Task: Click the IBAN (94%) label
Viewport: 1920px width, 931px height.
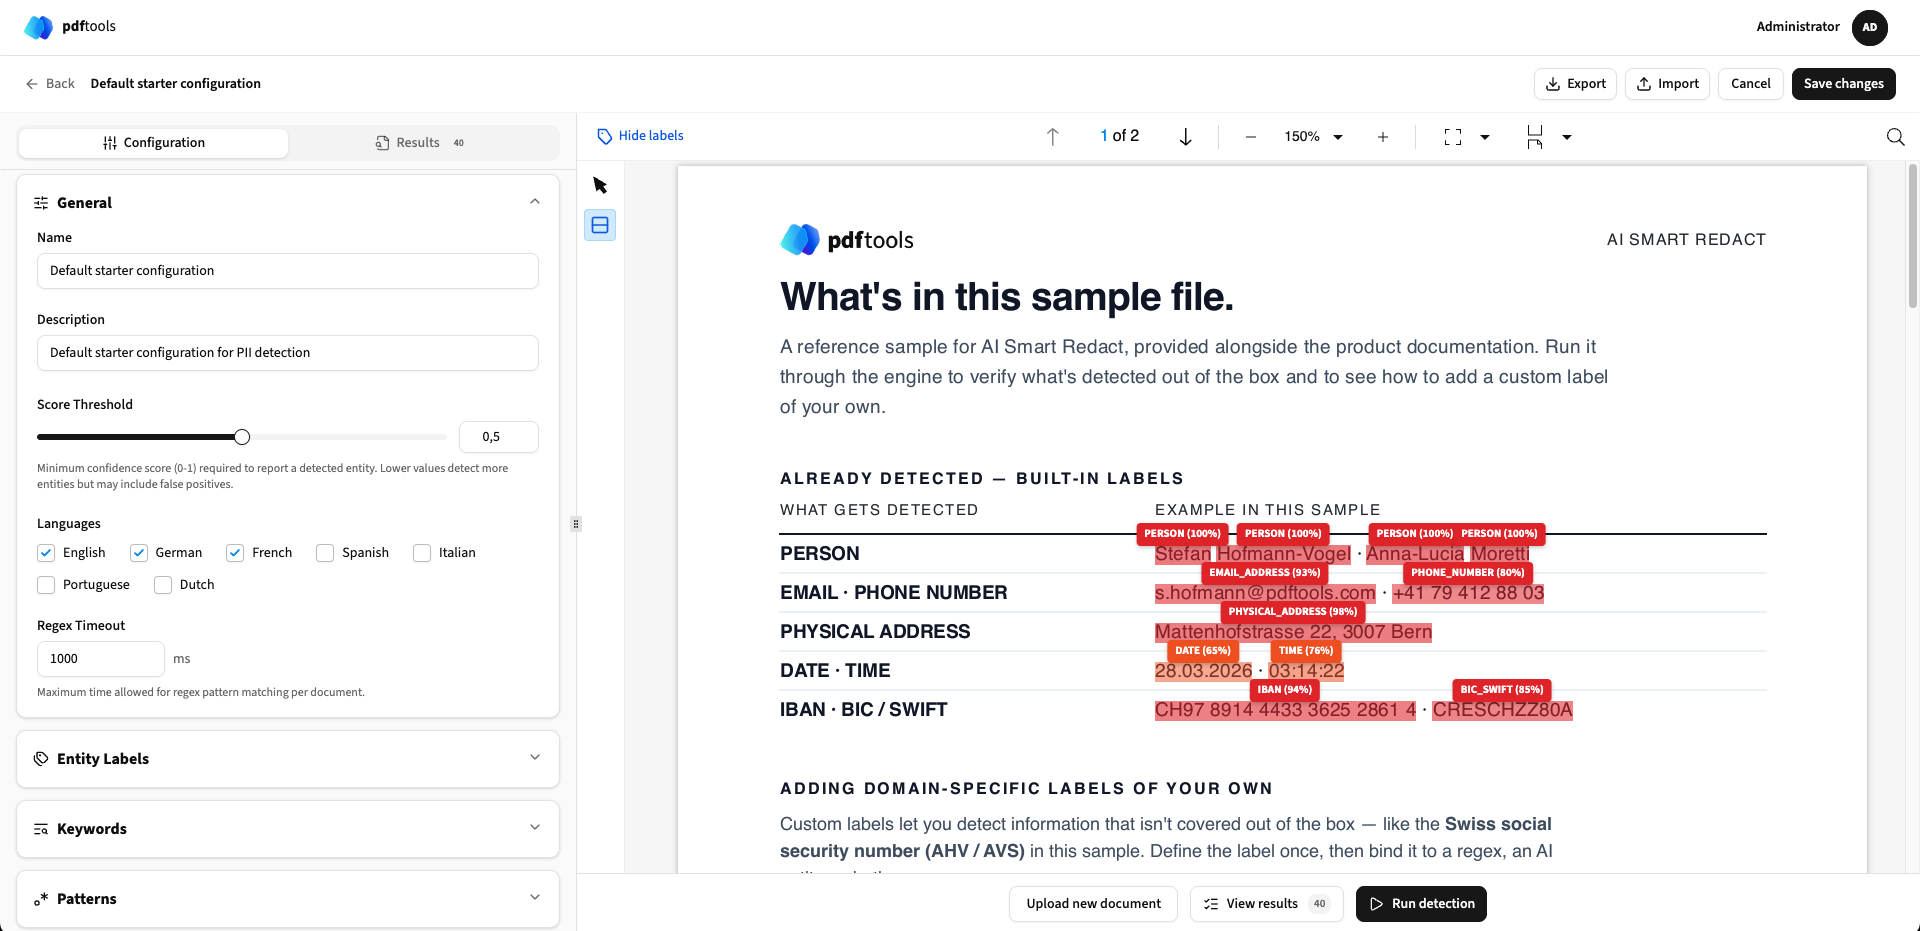Action: [x=1284, y=690]
